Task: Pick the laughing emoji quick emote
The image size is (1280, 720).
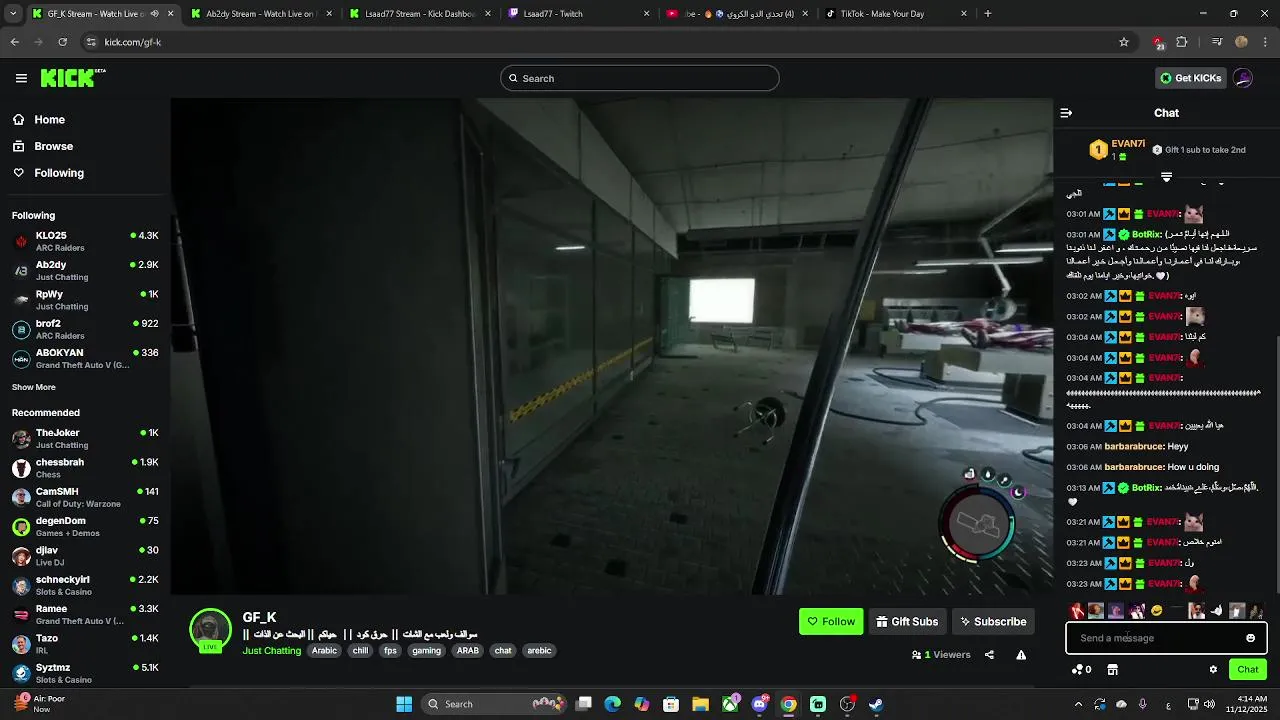Action: (1156, 611)
